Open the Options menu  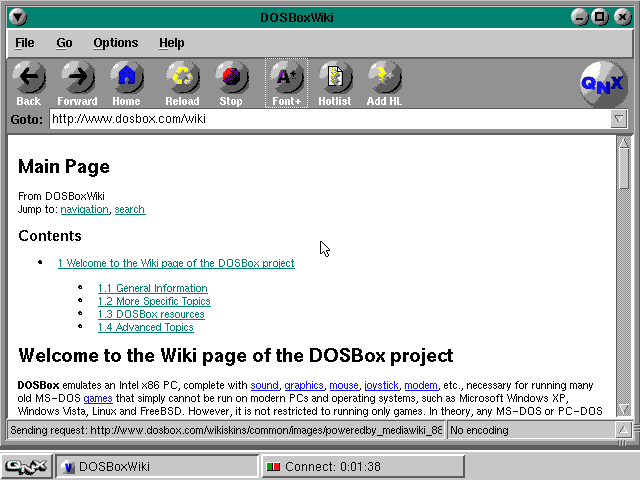point(116,43)
